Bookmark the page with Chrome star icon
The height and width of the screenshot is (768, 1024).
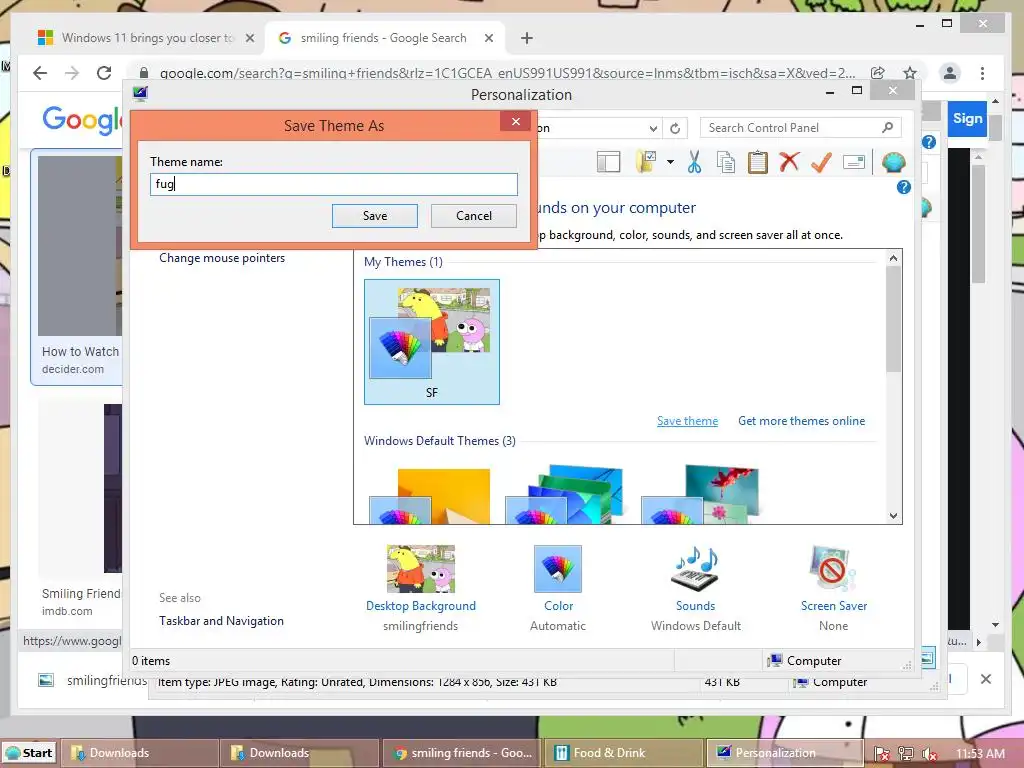(910, 73)
